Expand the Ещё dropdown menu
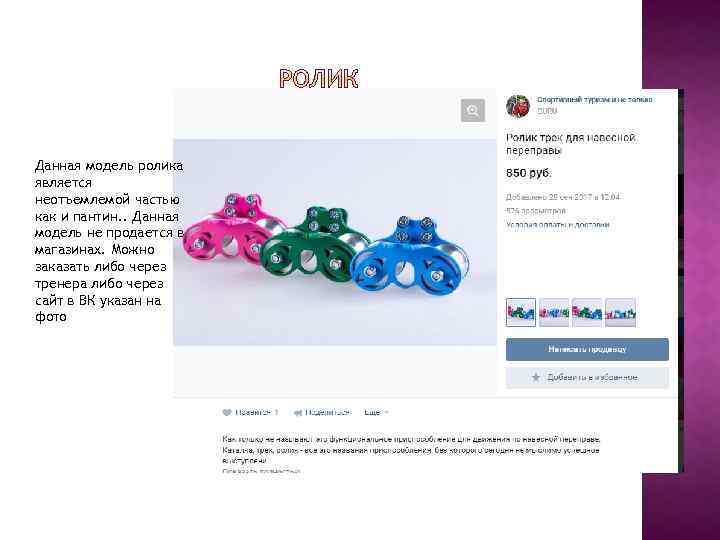The height and width of the screenshot is (540, 720). pos(376,412)
